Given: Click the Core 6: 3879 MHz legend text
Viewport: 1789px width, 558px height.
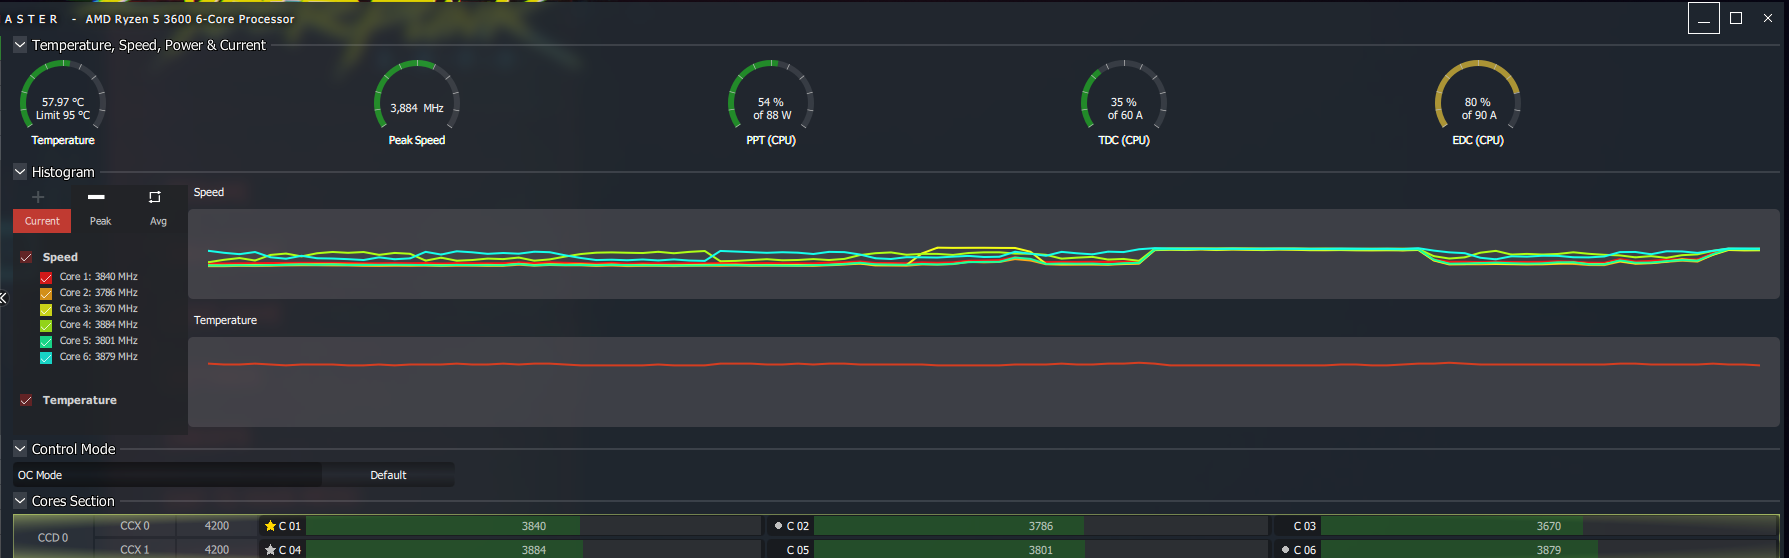Looking at the screenshot, I should 98,357.
